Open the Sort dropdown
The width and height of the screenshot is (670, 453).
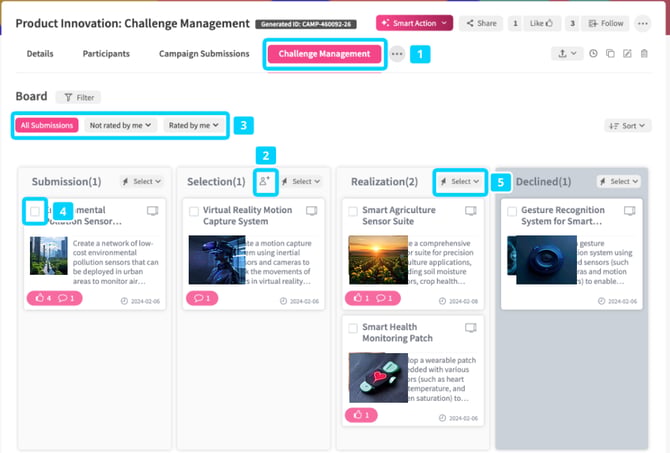click(627, 126)
